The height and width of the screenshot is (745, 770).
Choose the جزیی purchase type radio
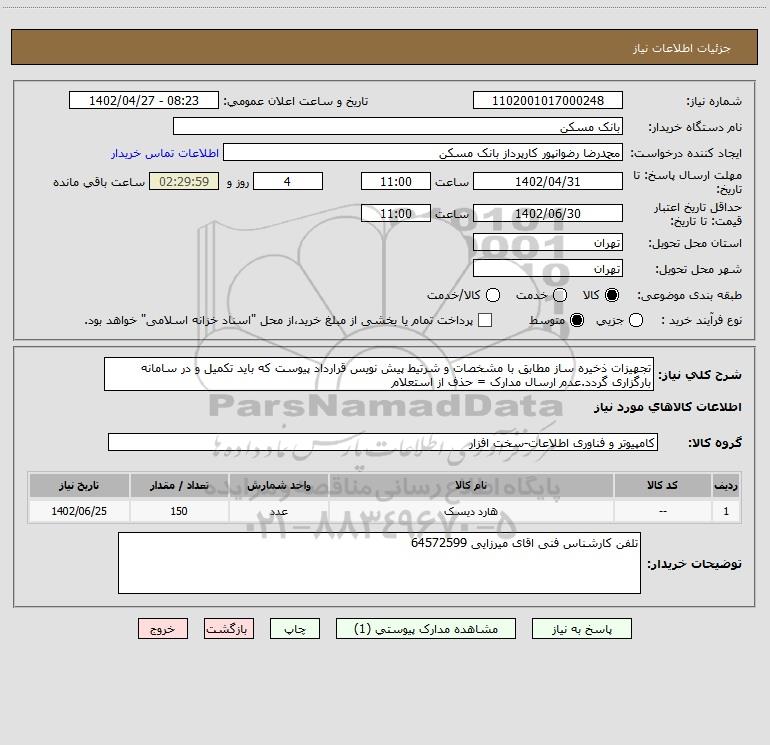(636, 320)
